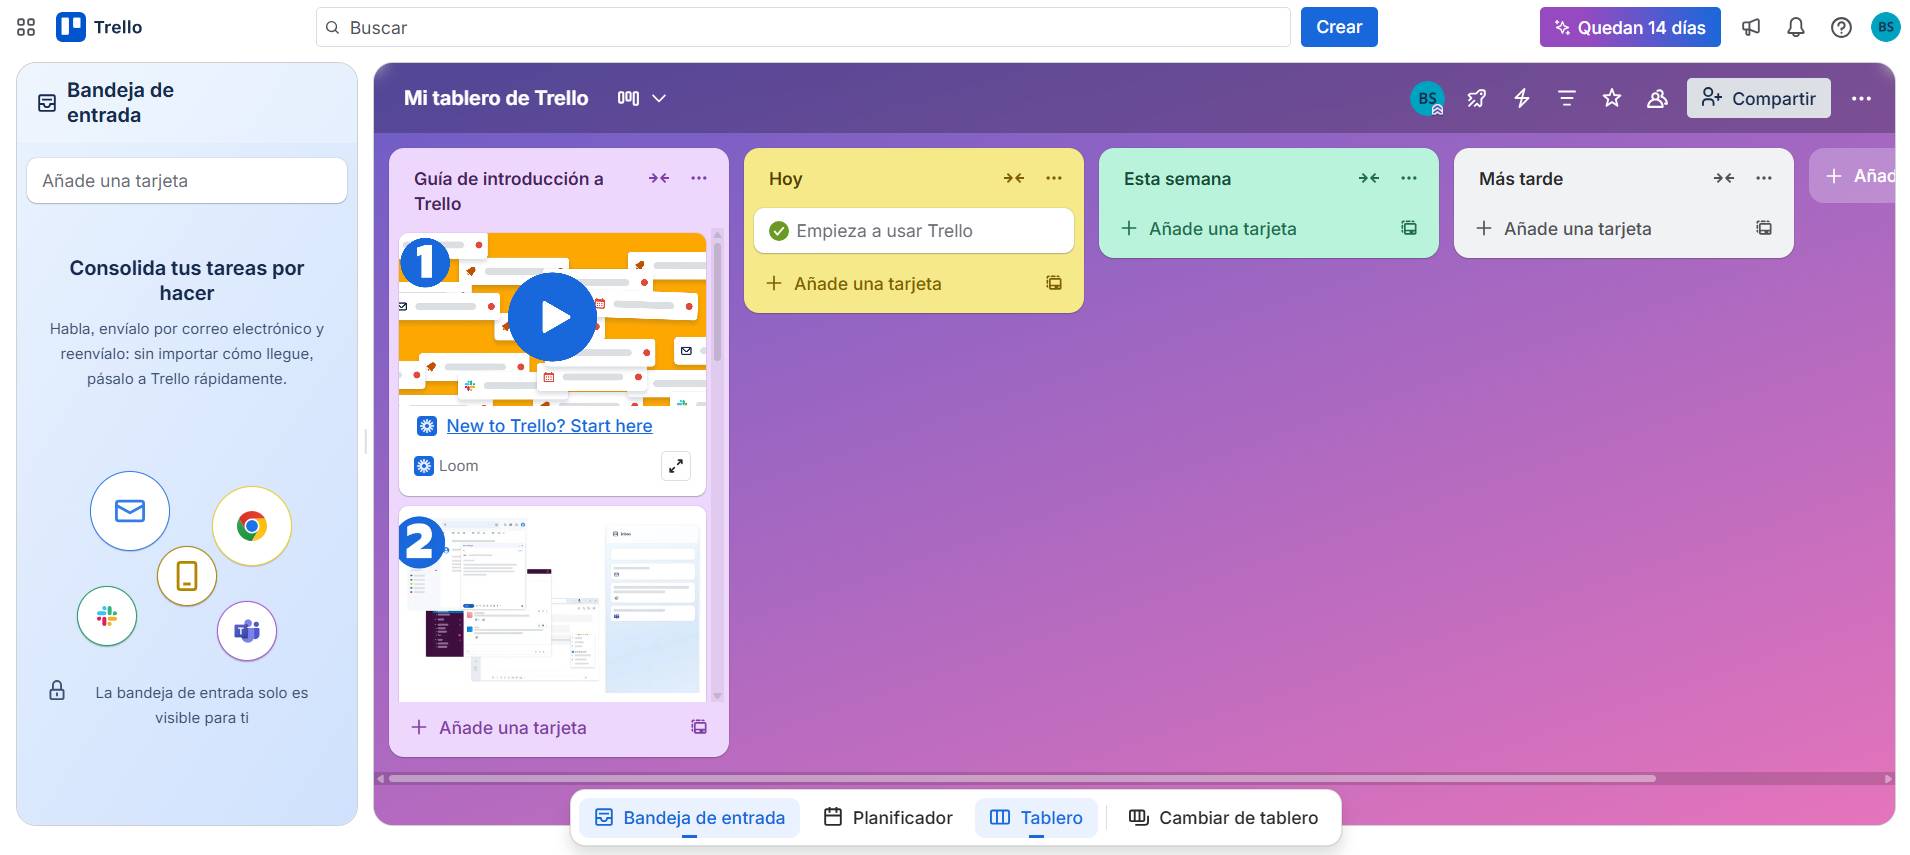Click Añade una tarjeta in Esta semana

[1222, 229]
